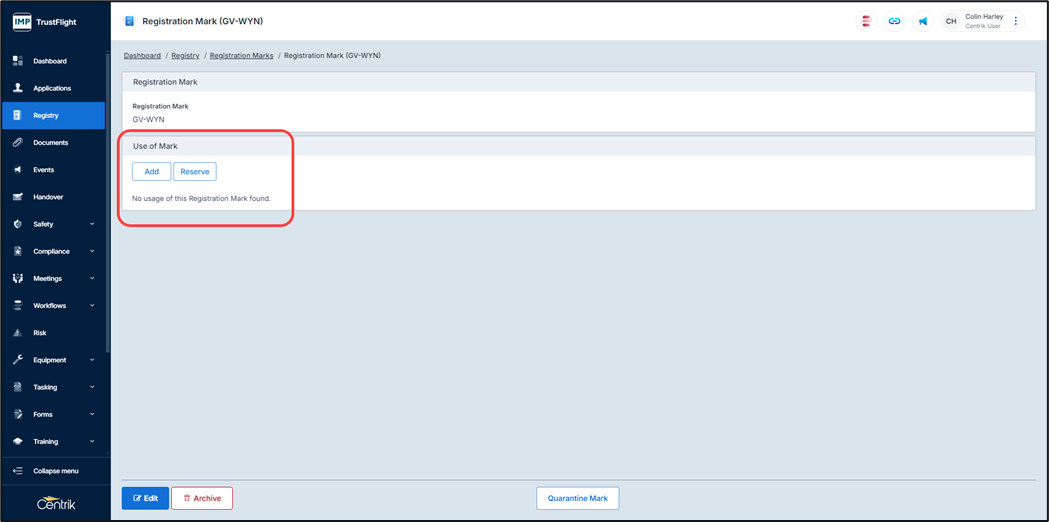Click the Equipment wrench icon

(x=19, y=360)
